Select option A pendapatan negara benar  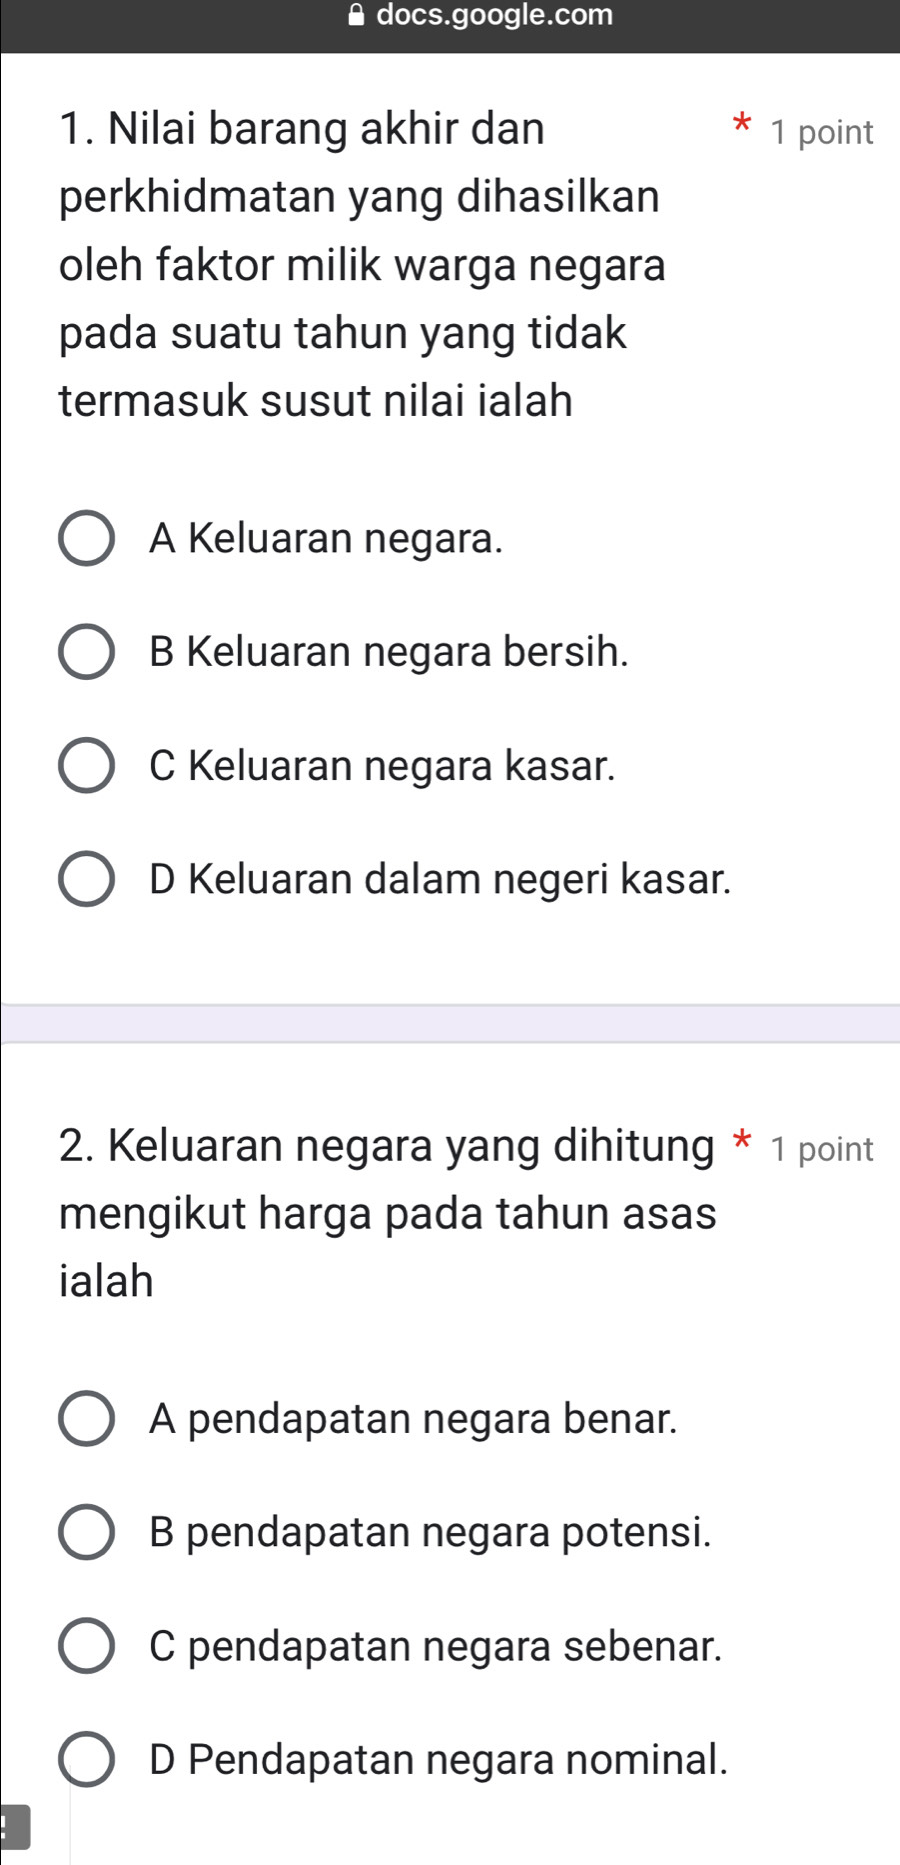86,1418
